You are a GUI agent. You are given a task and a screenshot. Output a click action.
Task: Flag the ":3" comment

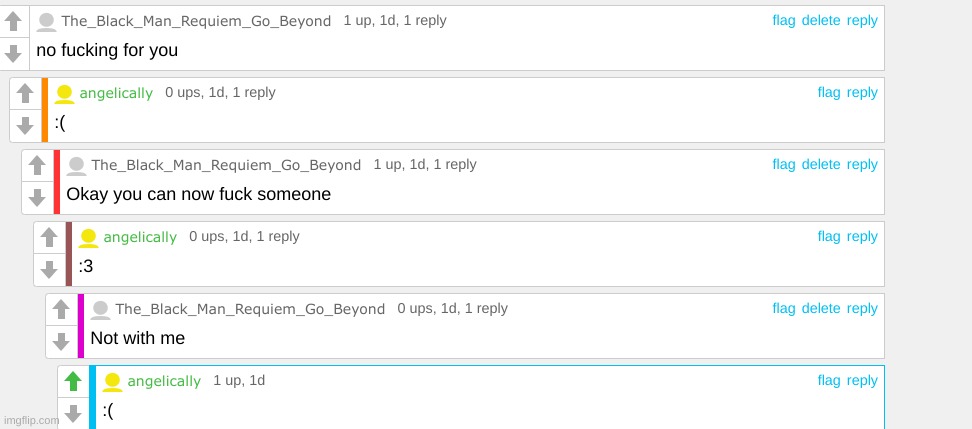coord(829,236)
